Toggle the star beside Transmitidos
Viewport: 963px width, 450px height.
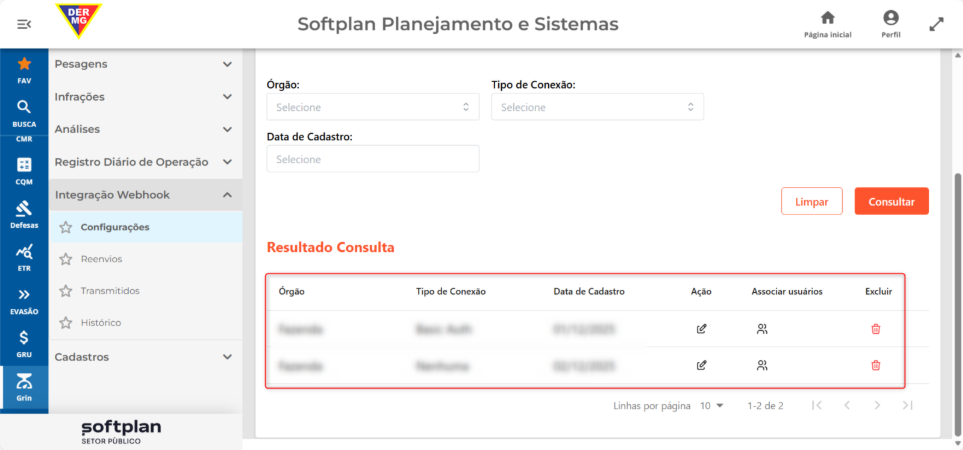tap(66, 291)
